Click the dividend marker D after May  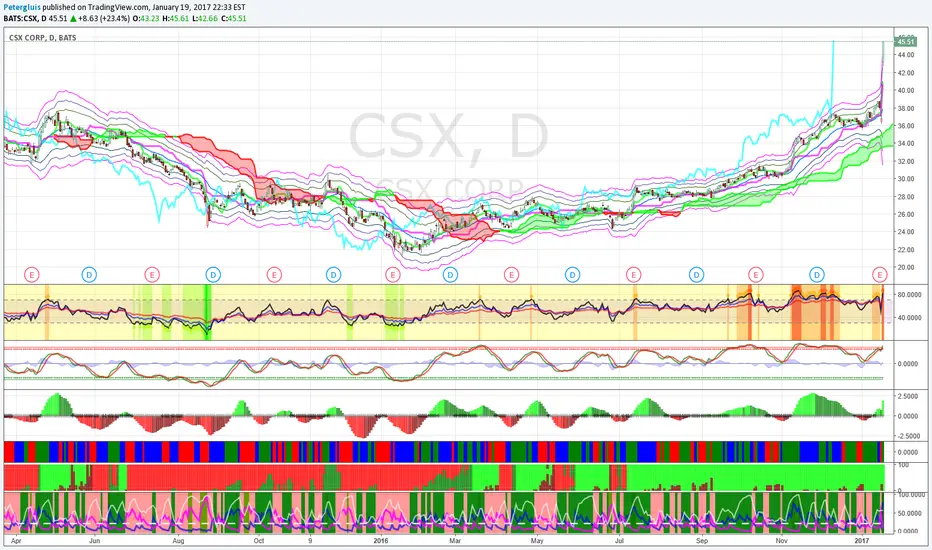point(572,274)
